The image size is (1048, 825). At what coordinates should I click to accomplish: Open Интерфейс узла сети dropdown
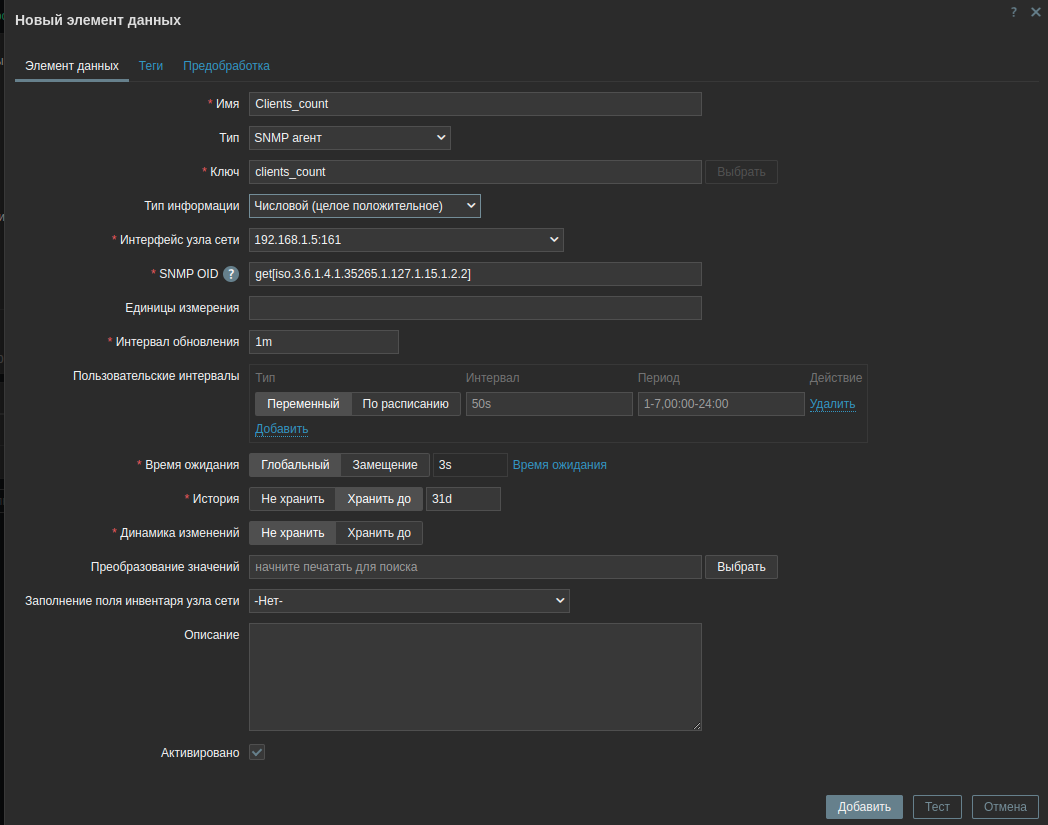point(405,240)
